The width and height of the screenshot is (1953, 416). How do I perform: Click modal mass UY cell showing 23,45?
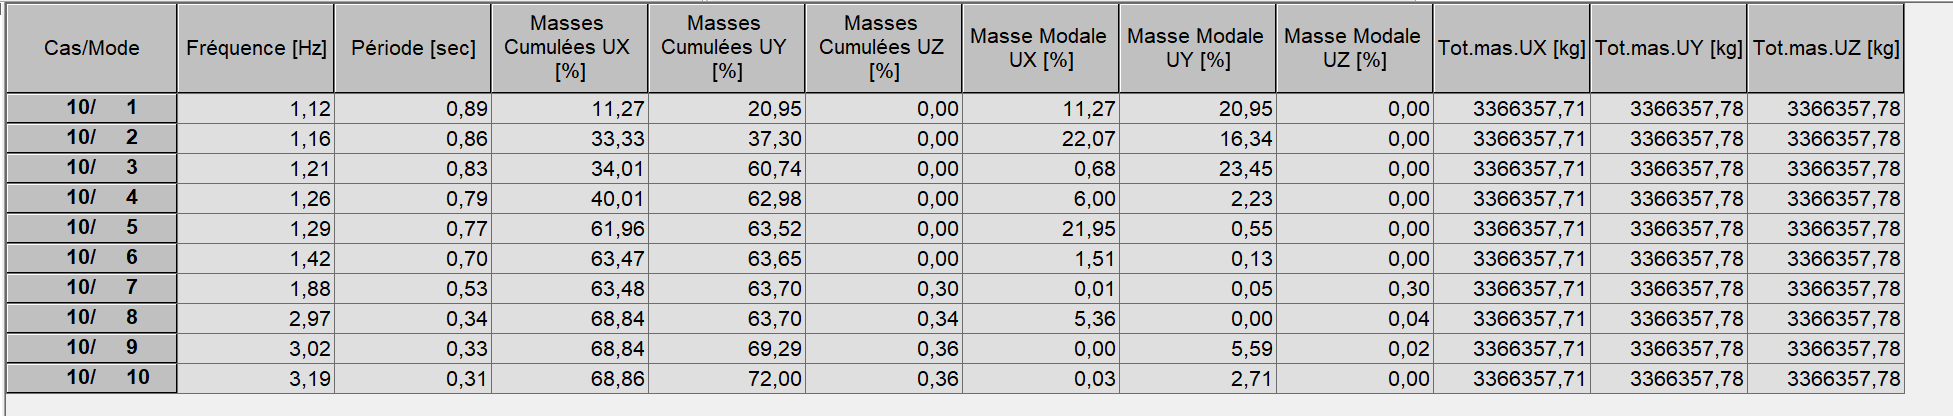(x=1198, y=168)
